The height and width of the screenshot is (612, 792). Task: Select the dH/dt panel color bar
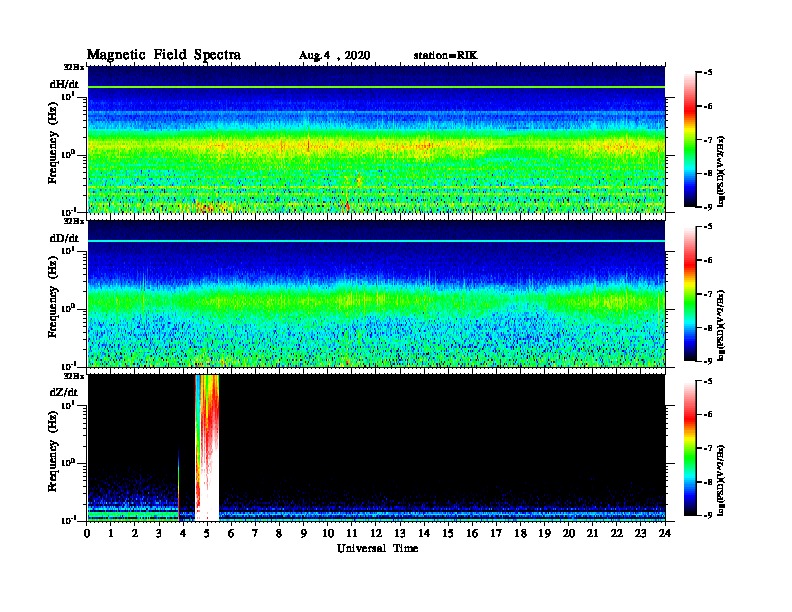[x=689, y=140]
